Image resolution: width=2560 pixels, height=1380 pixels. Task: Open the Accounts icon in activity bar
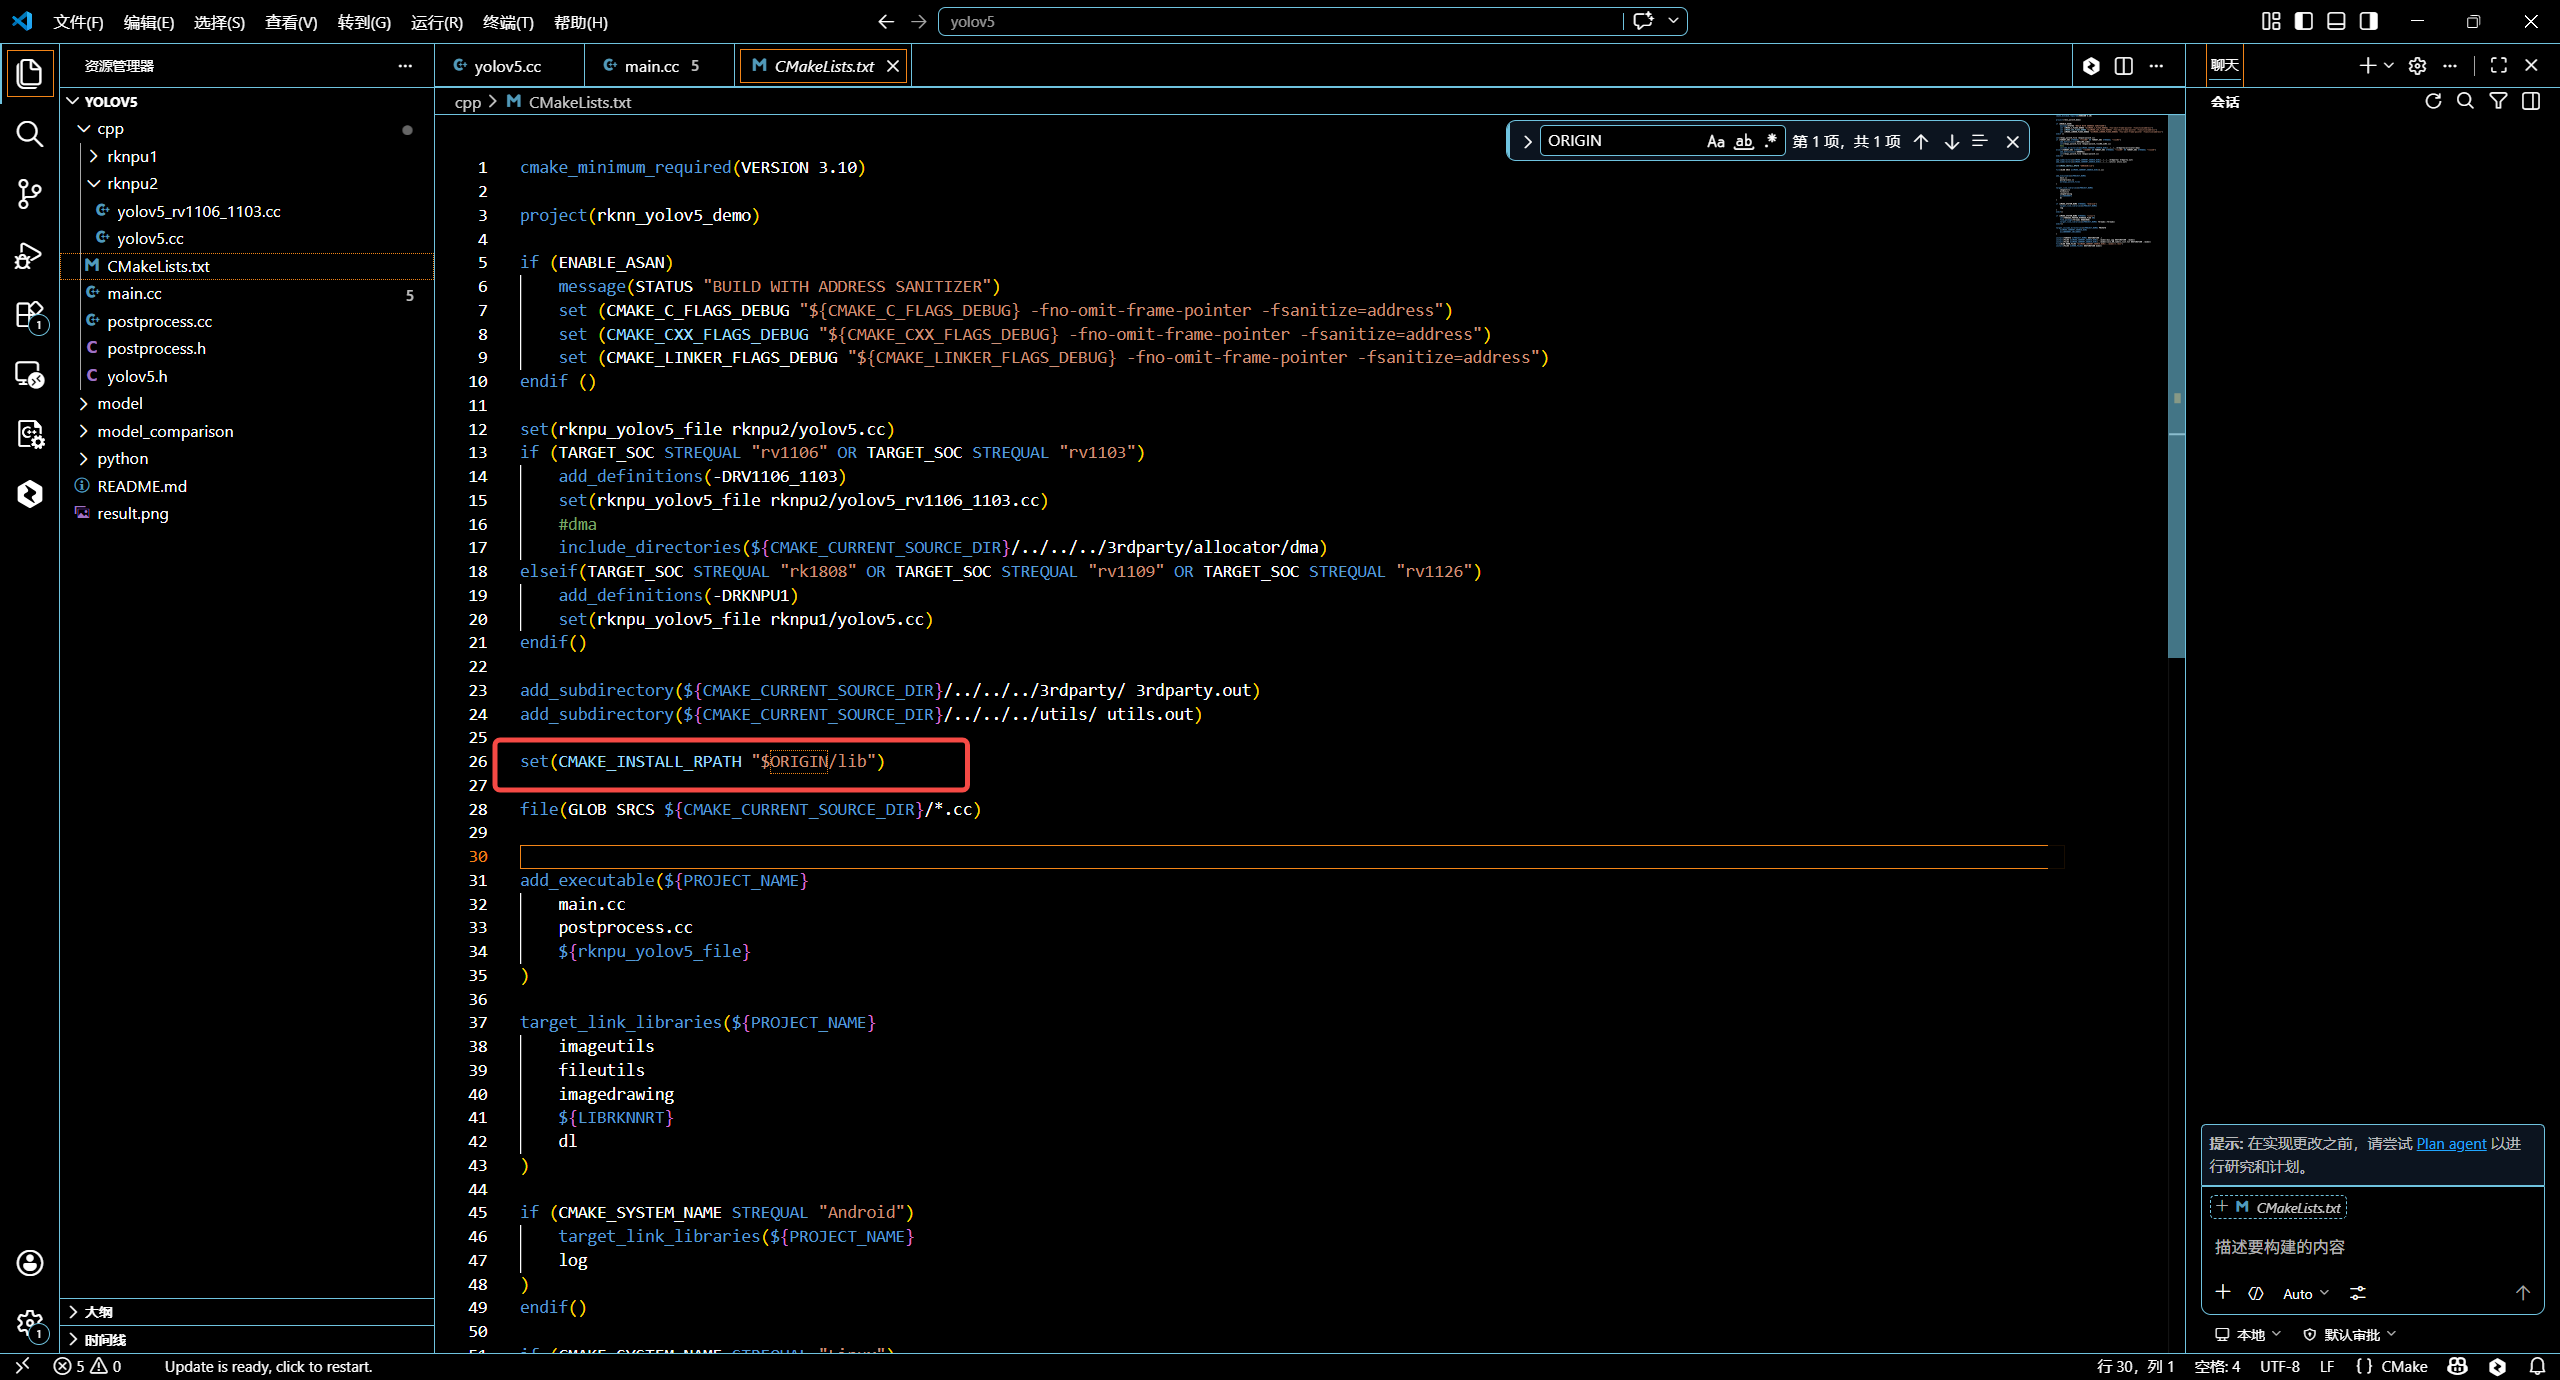point(29,1262)
